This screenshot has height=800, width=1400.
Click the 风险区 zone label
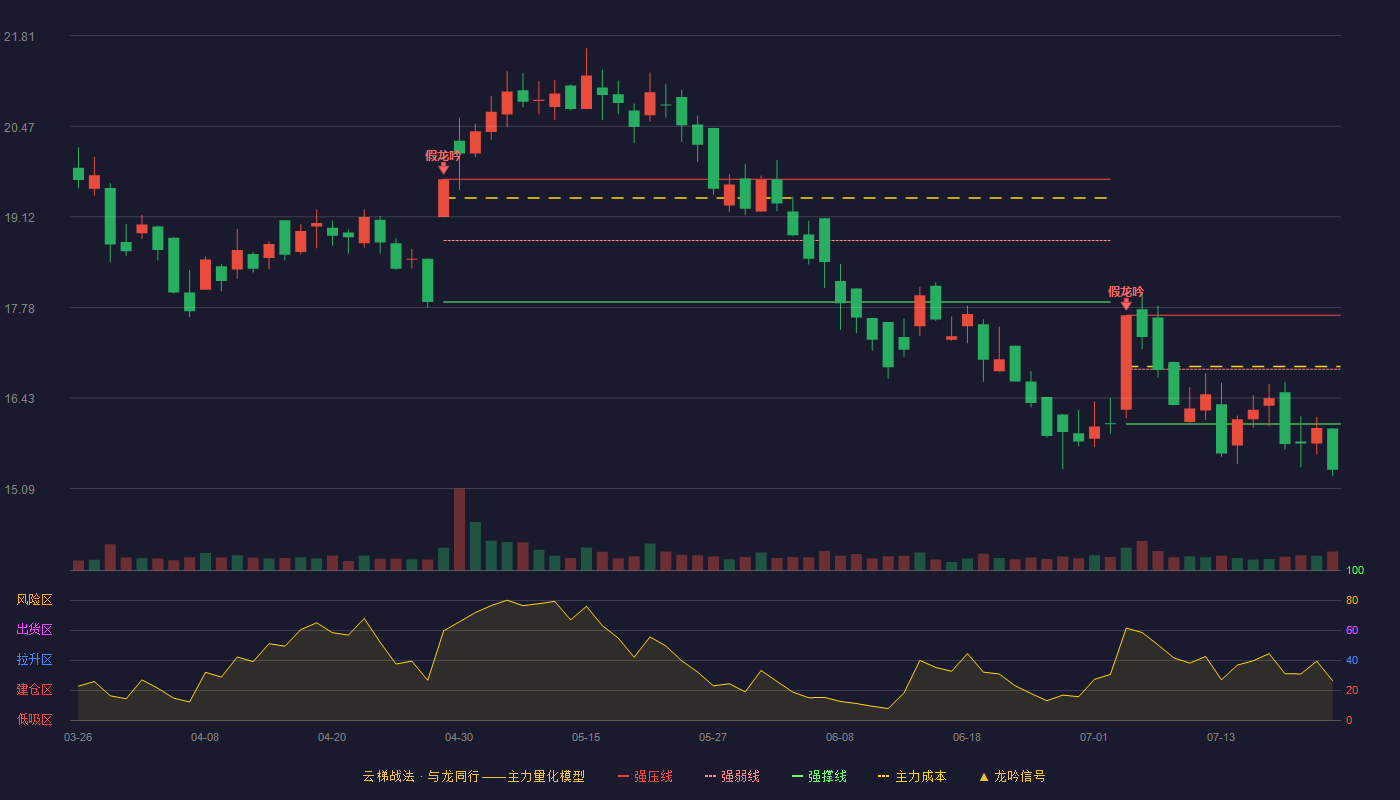(x=34, y=600)
